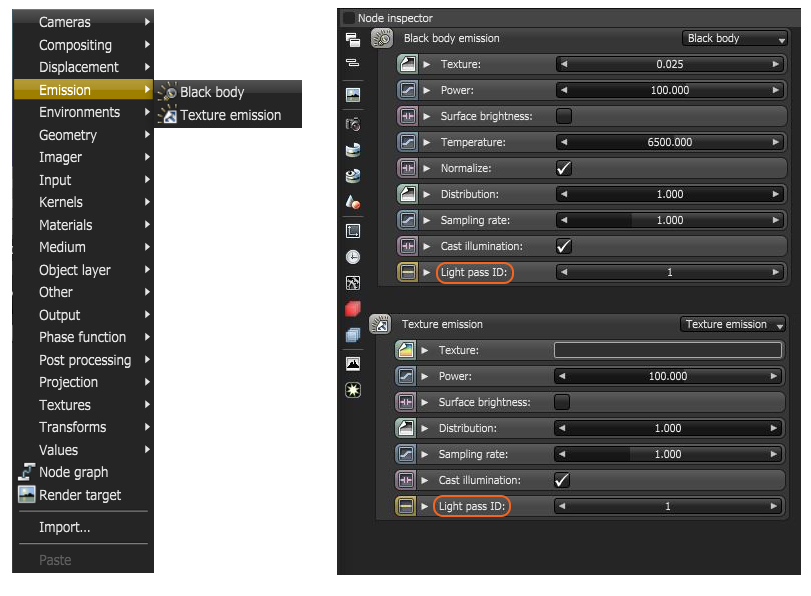Click the starburst icon at bottom of sidebar
The width and height of the screenshot is (811, 596).
coord(352,390)
